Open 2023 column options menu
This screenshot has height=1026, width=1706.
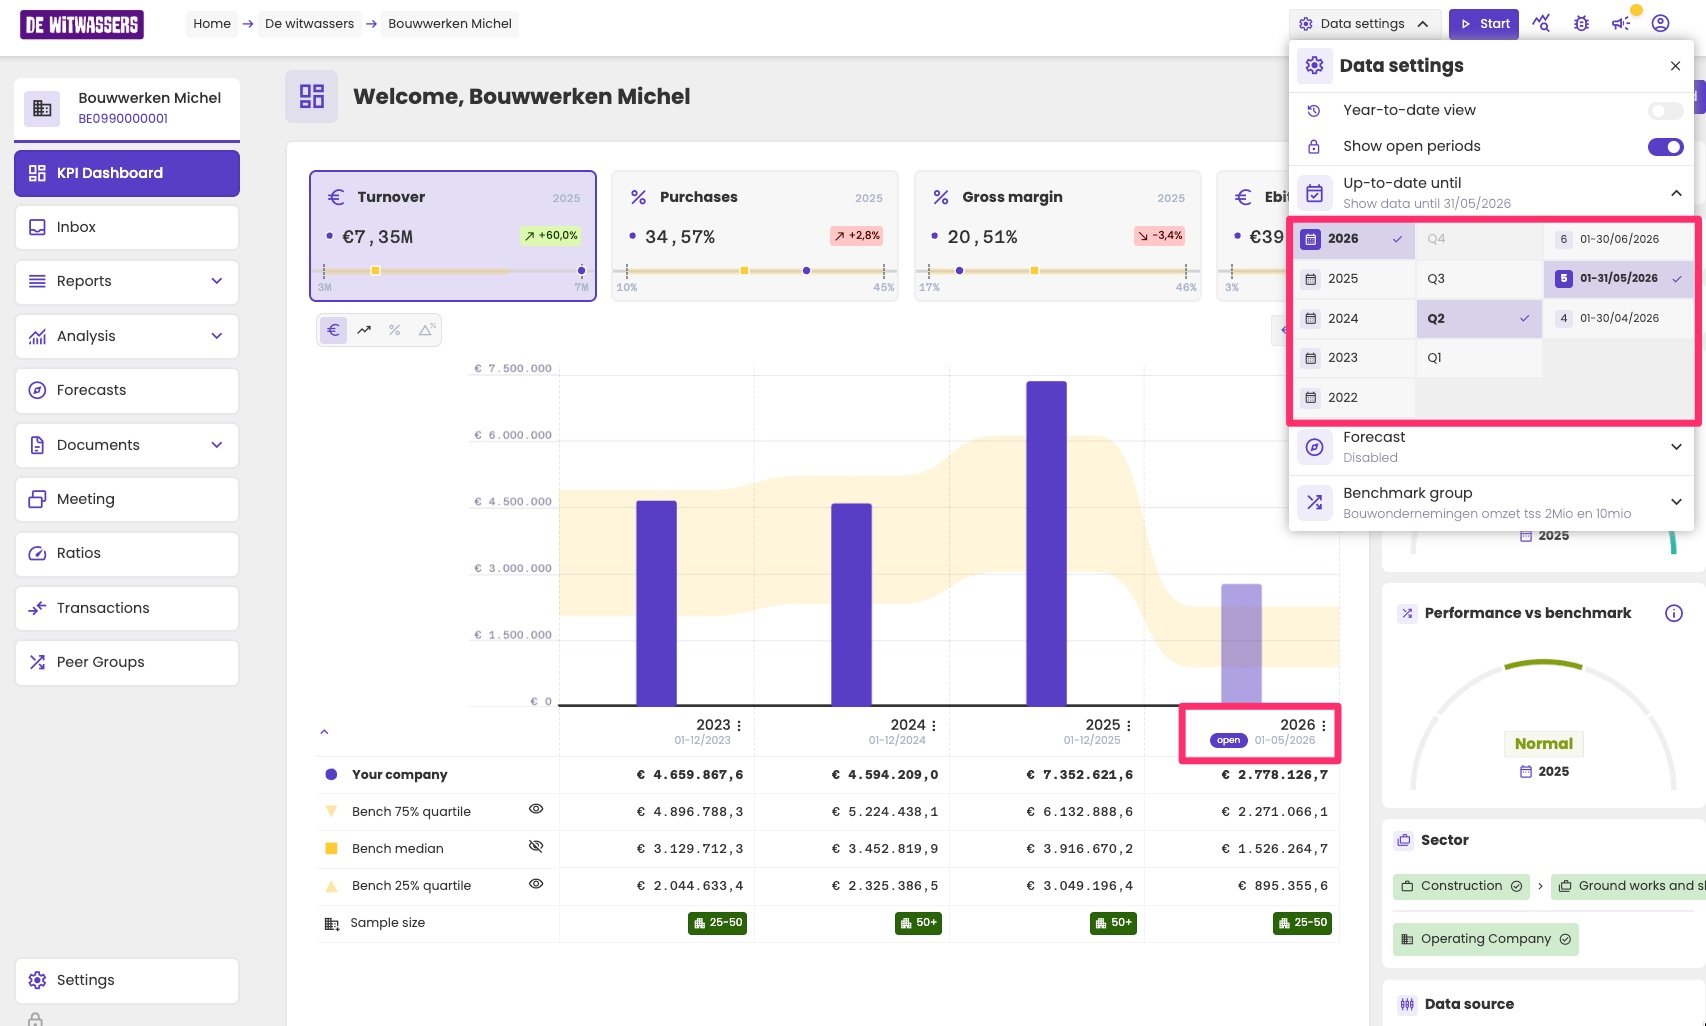coord(739,726)
